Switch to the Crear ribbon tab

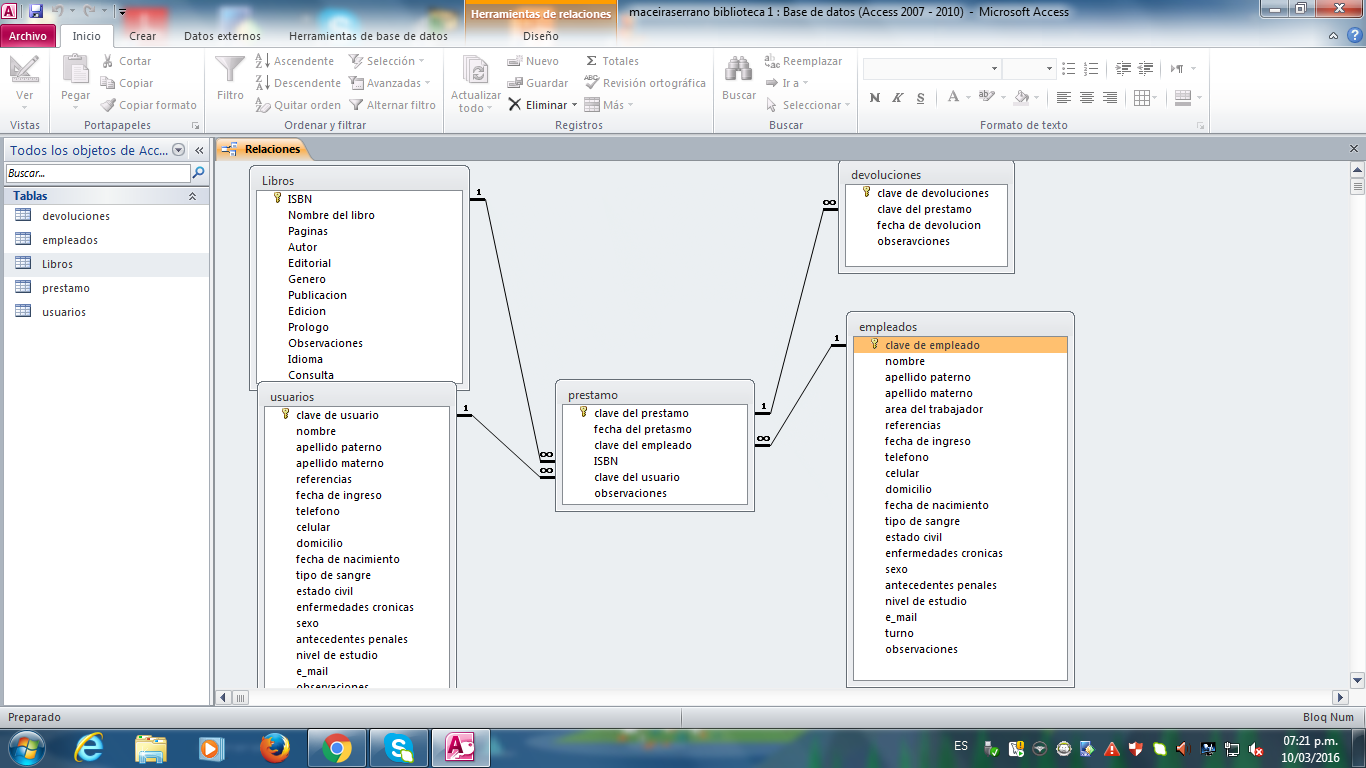[x=142, y=36]
